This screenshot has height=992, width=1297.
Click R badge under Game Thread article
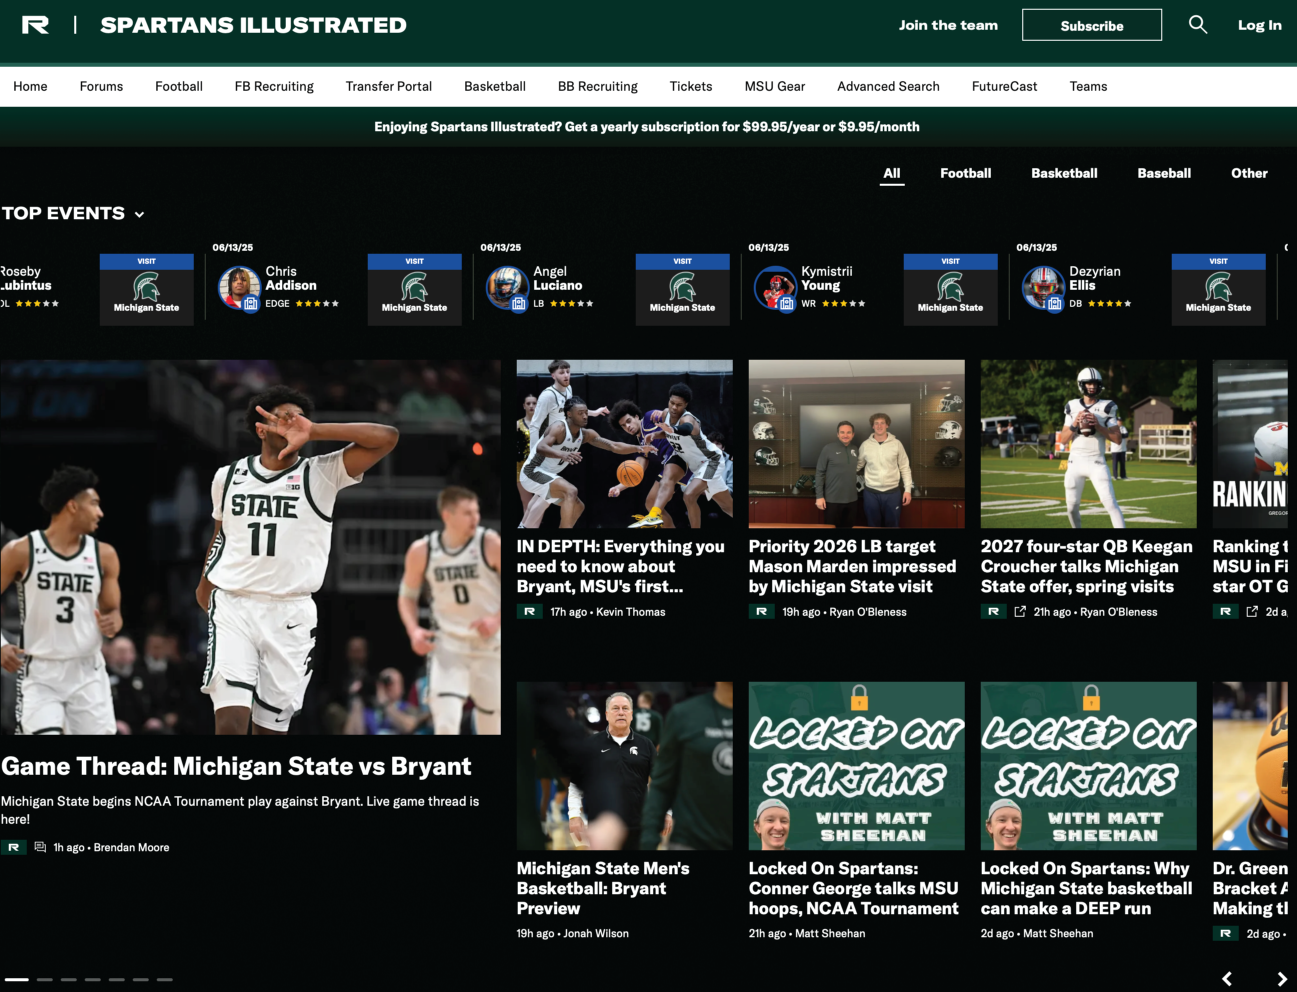point(13,847)
